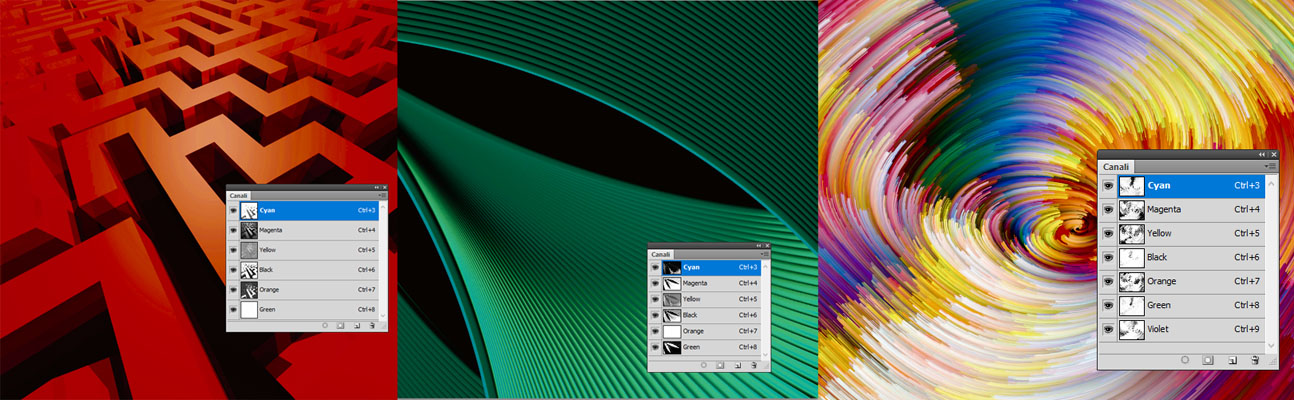Screen dimensions: 1294x400
Task: Delete current channel in the swirl image panel
Action: coord(1255,360)
